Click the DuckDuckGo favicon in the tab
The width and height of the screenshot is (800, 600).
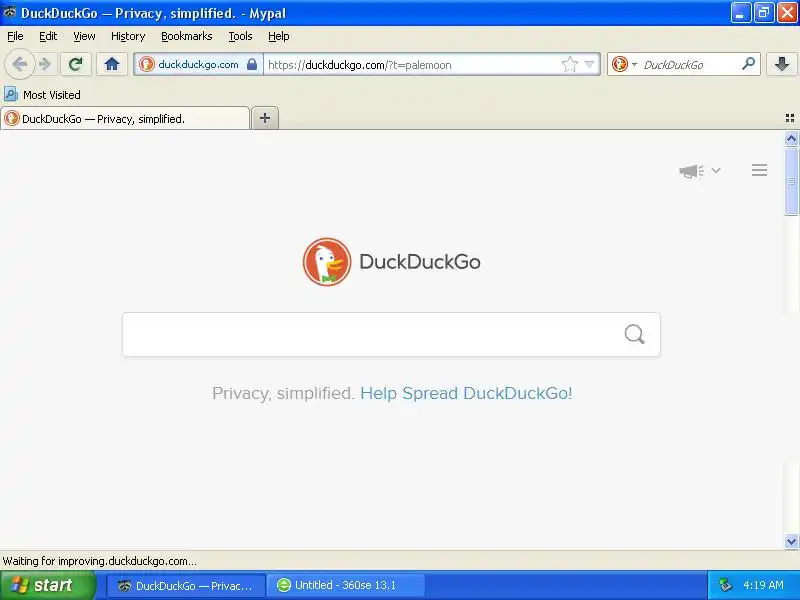12,118
